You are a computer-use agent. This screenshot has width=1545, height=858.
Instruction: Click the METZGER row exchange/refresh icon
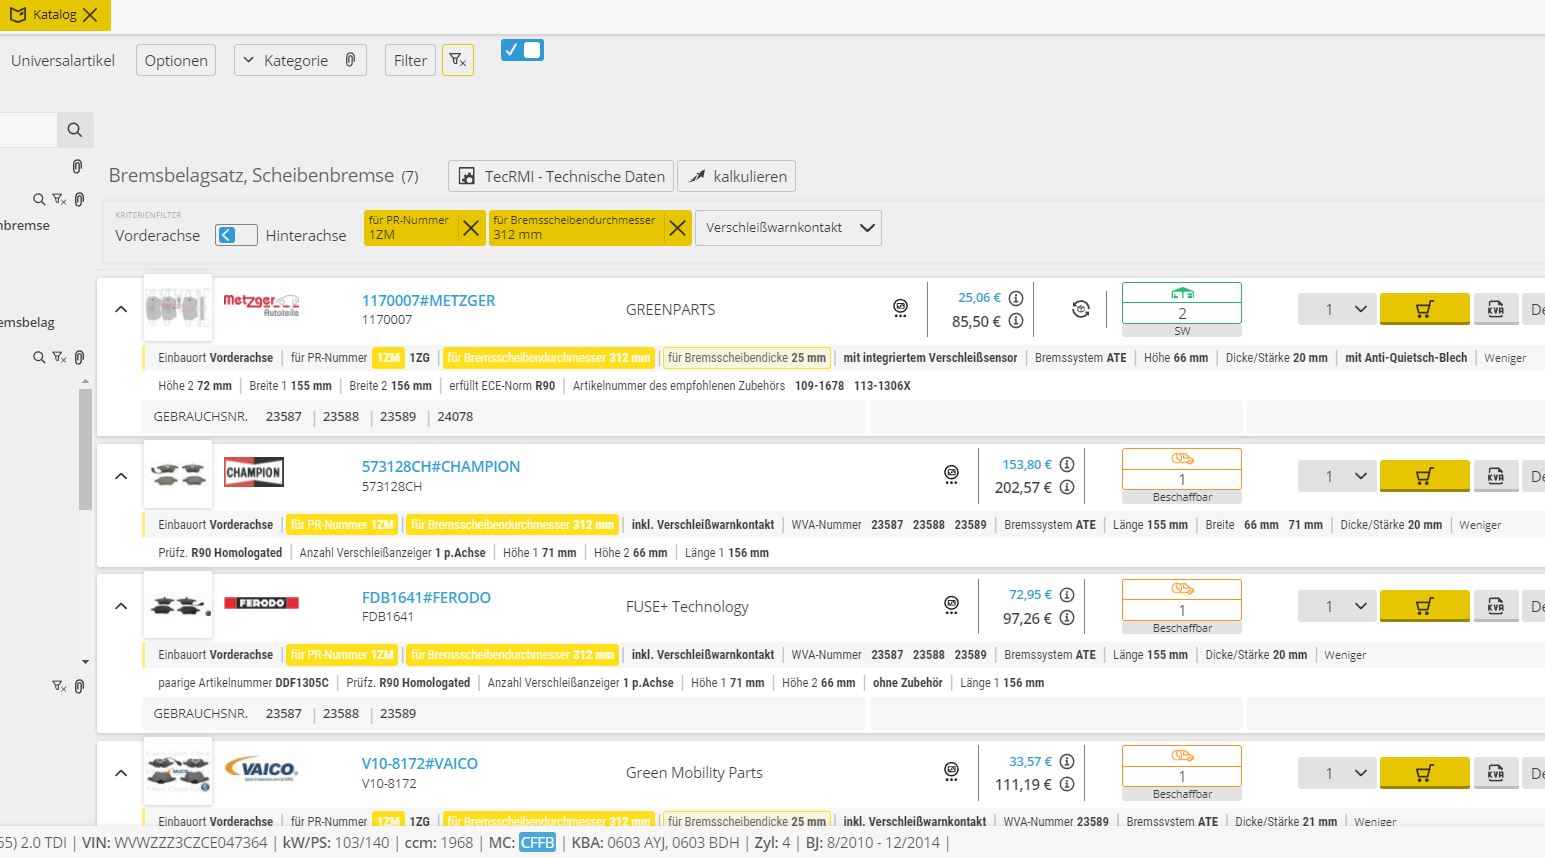[1080, 309]
